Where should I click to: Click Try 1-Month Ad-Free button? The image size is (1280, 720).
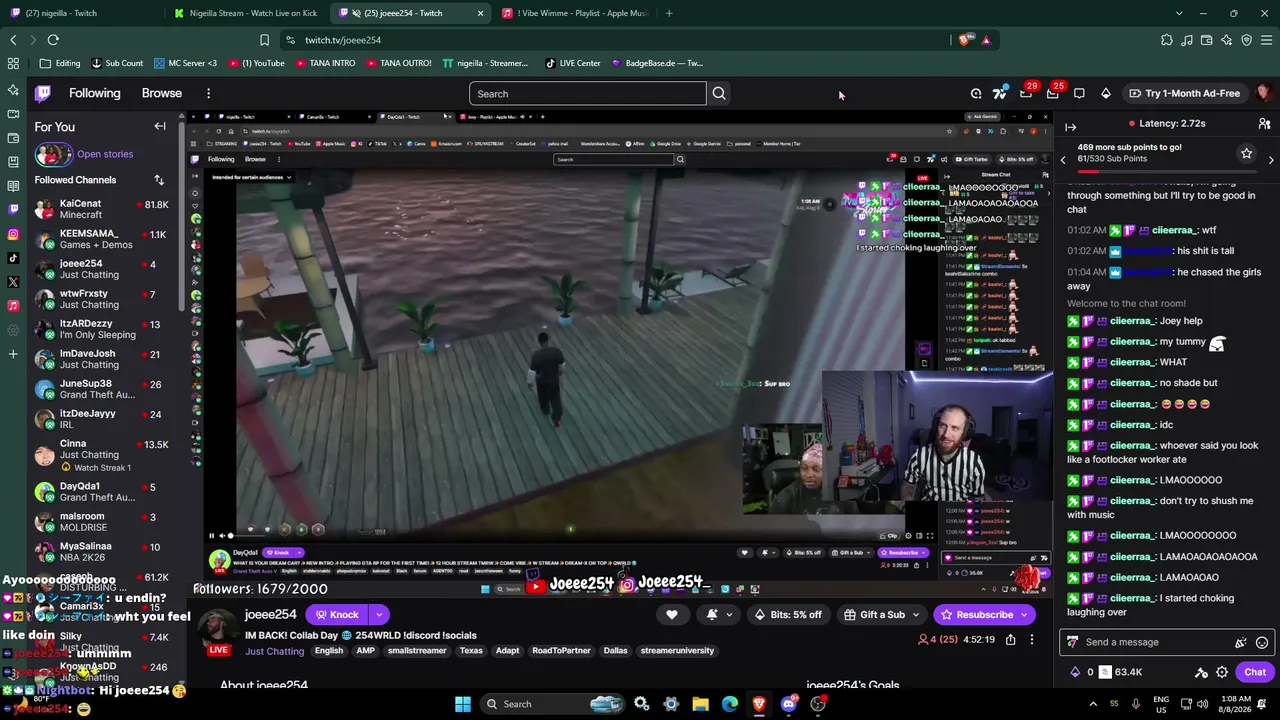[1183, 93]
